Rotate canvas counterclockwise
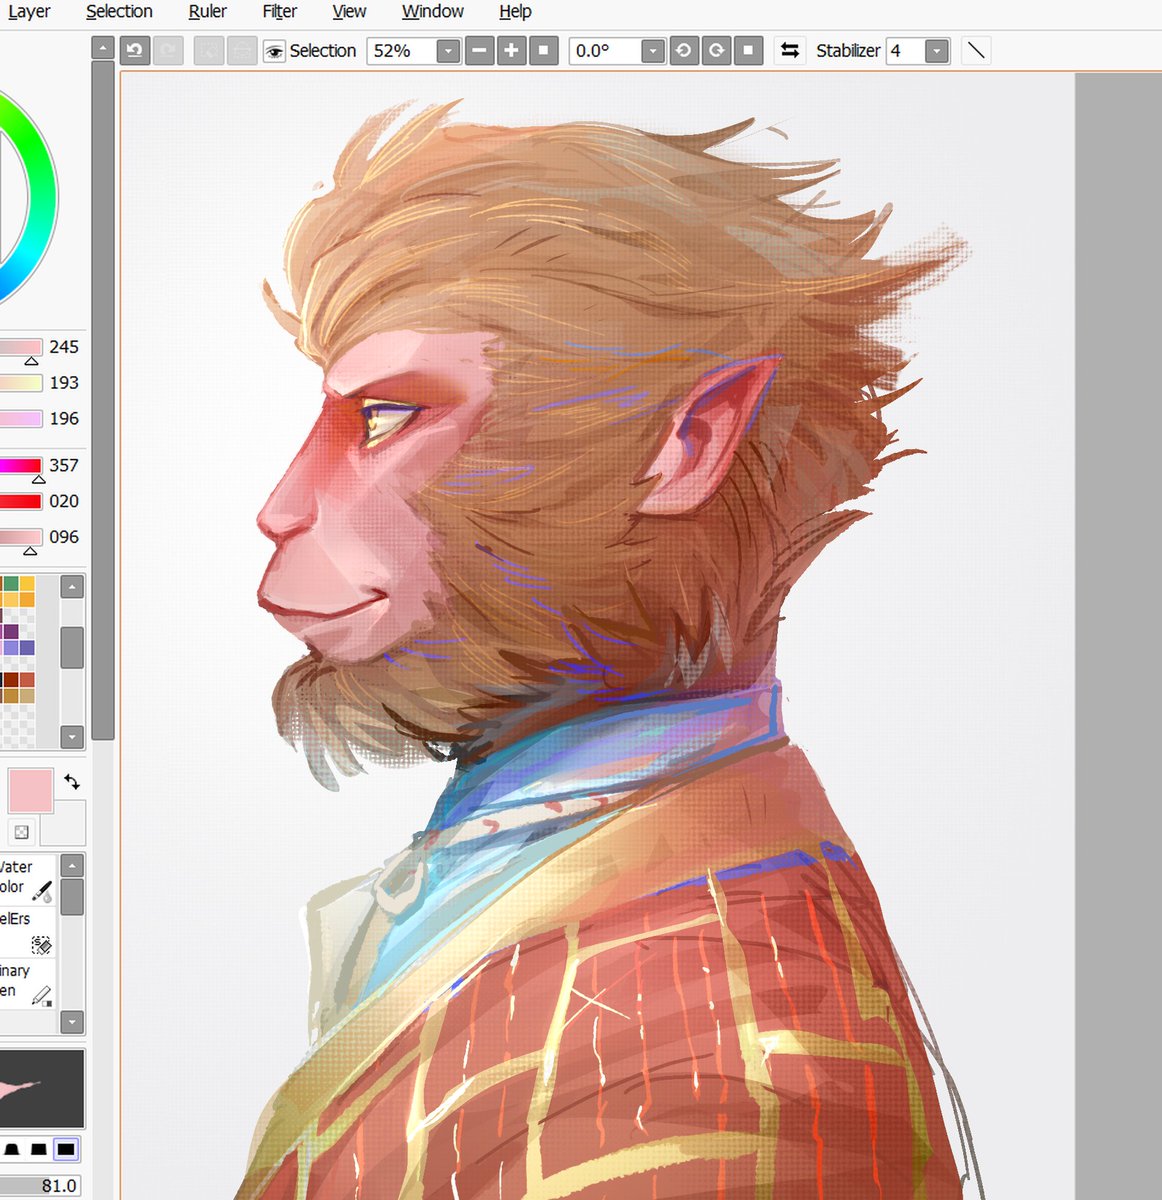 click(x=684, y=50)
